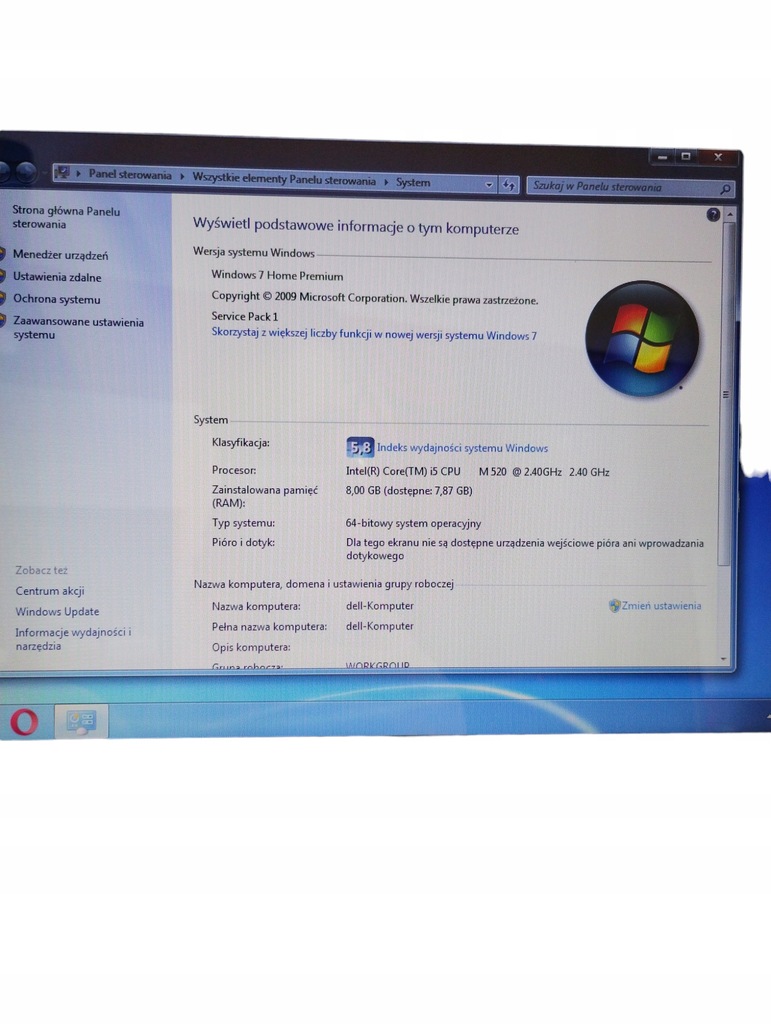Click 64-bitowy system operacyjny text
The image size is (771, 1024).
click(x=413, y=523)
